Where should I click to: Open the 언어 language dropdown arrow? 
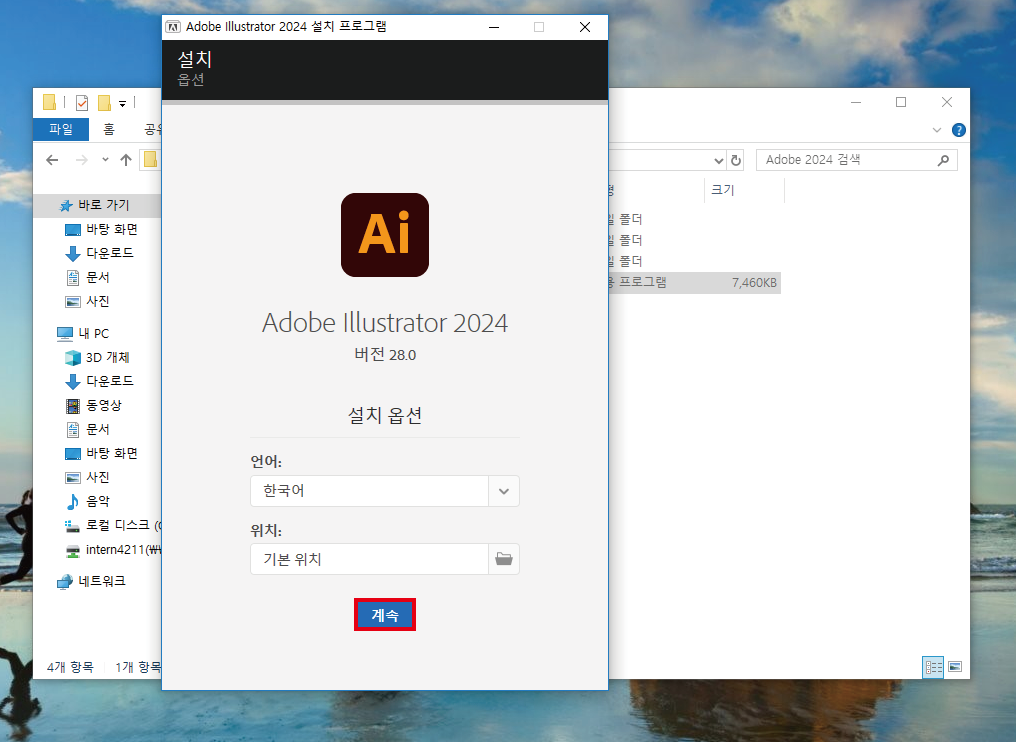(503, 491)
